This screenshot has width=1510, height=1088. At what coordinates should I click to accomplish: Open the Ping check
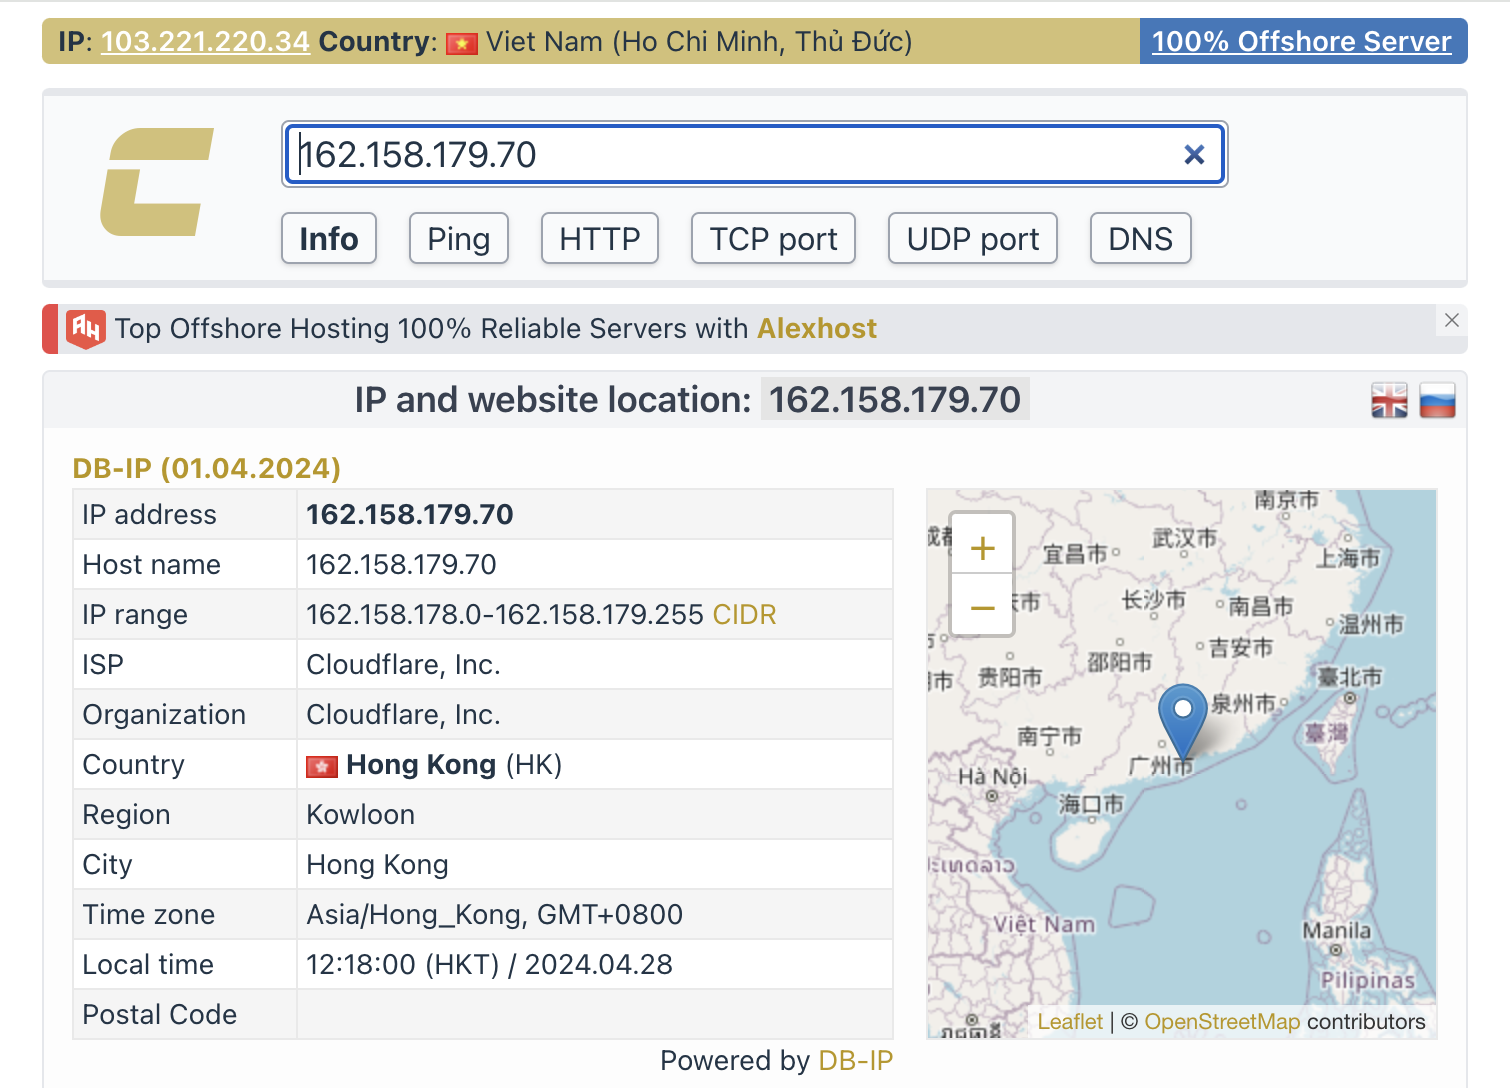tap(459, 238)
